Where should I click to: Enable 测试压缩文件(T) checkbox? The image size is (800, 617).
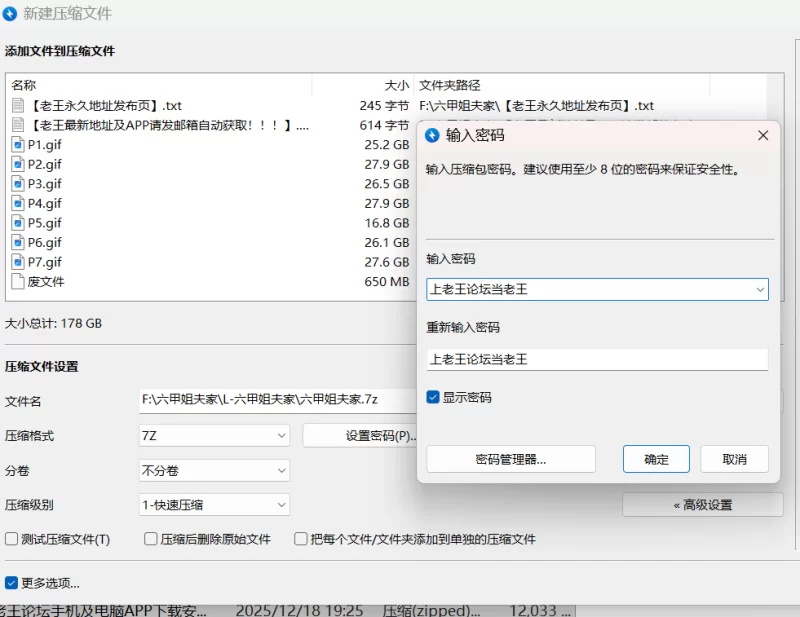tap(12, 539)
